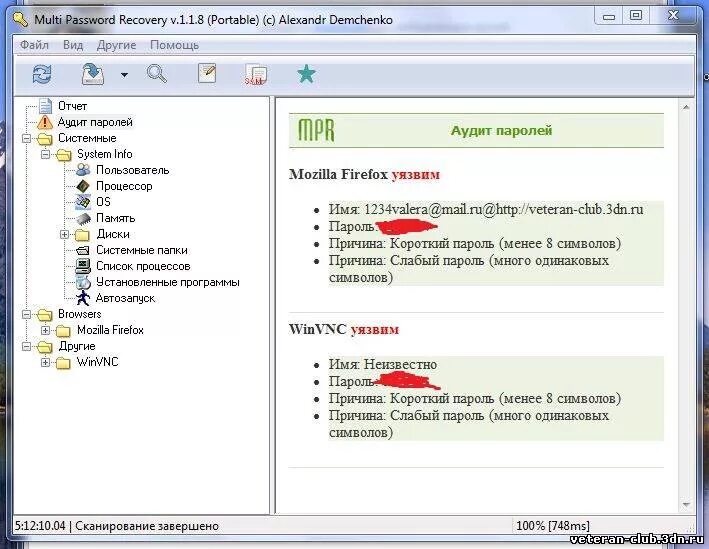Click the SAM import toolbar icon
709x549 pixels.
tap(255, 74)
